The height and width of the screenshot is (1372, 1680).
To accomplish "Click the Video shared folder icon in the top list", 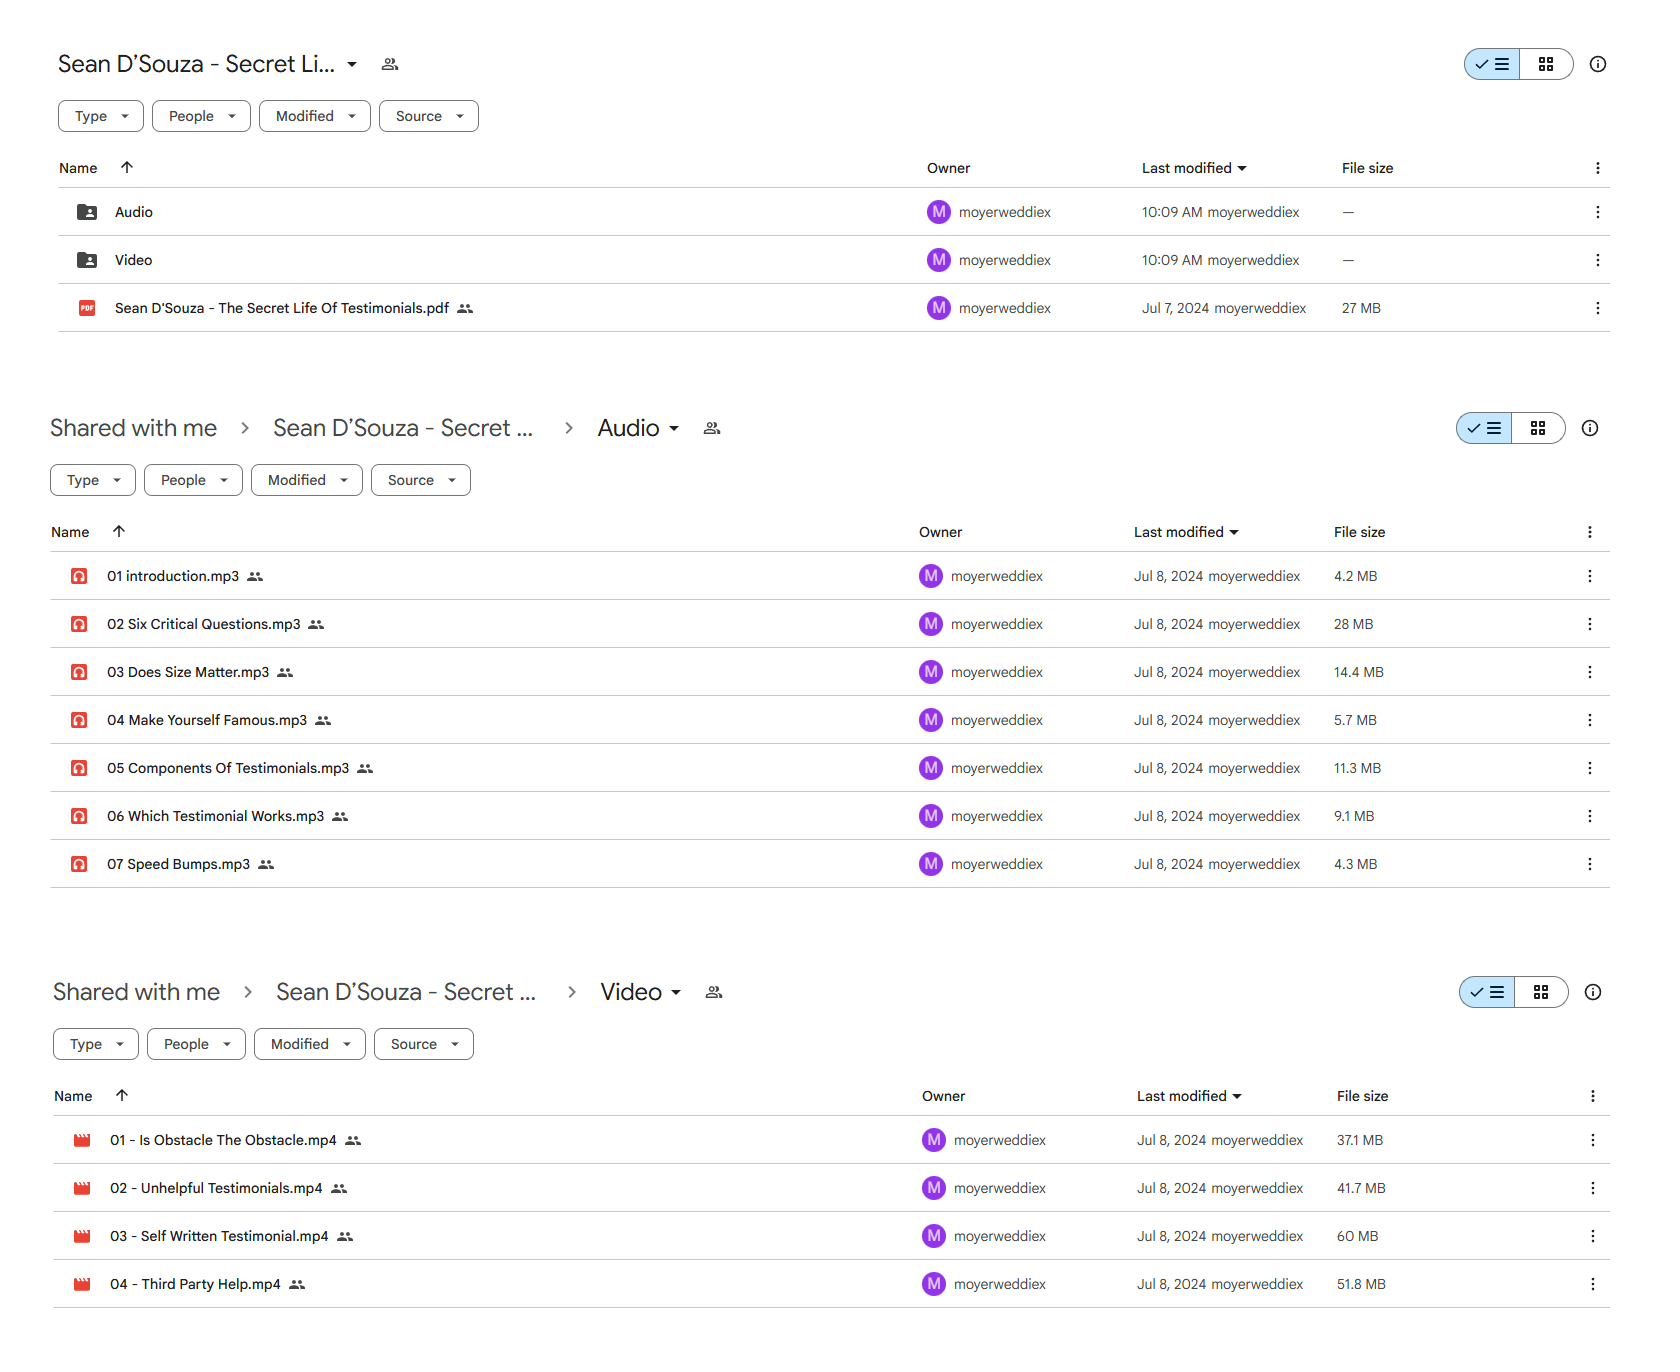I will click(87, 260).
